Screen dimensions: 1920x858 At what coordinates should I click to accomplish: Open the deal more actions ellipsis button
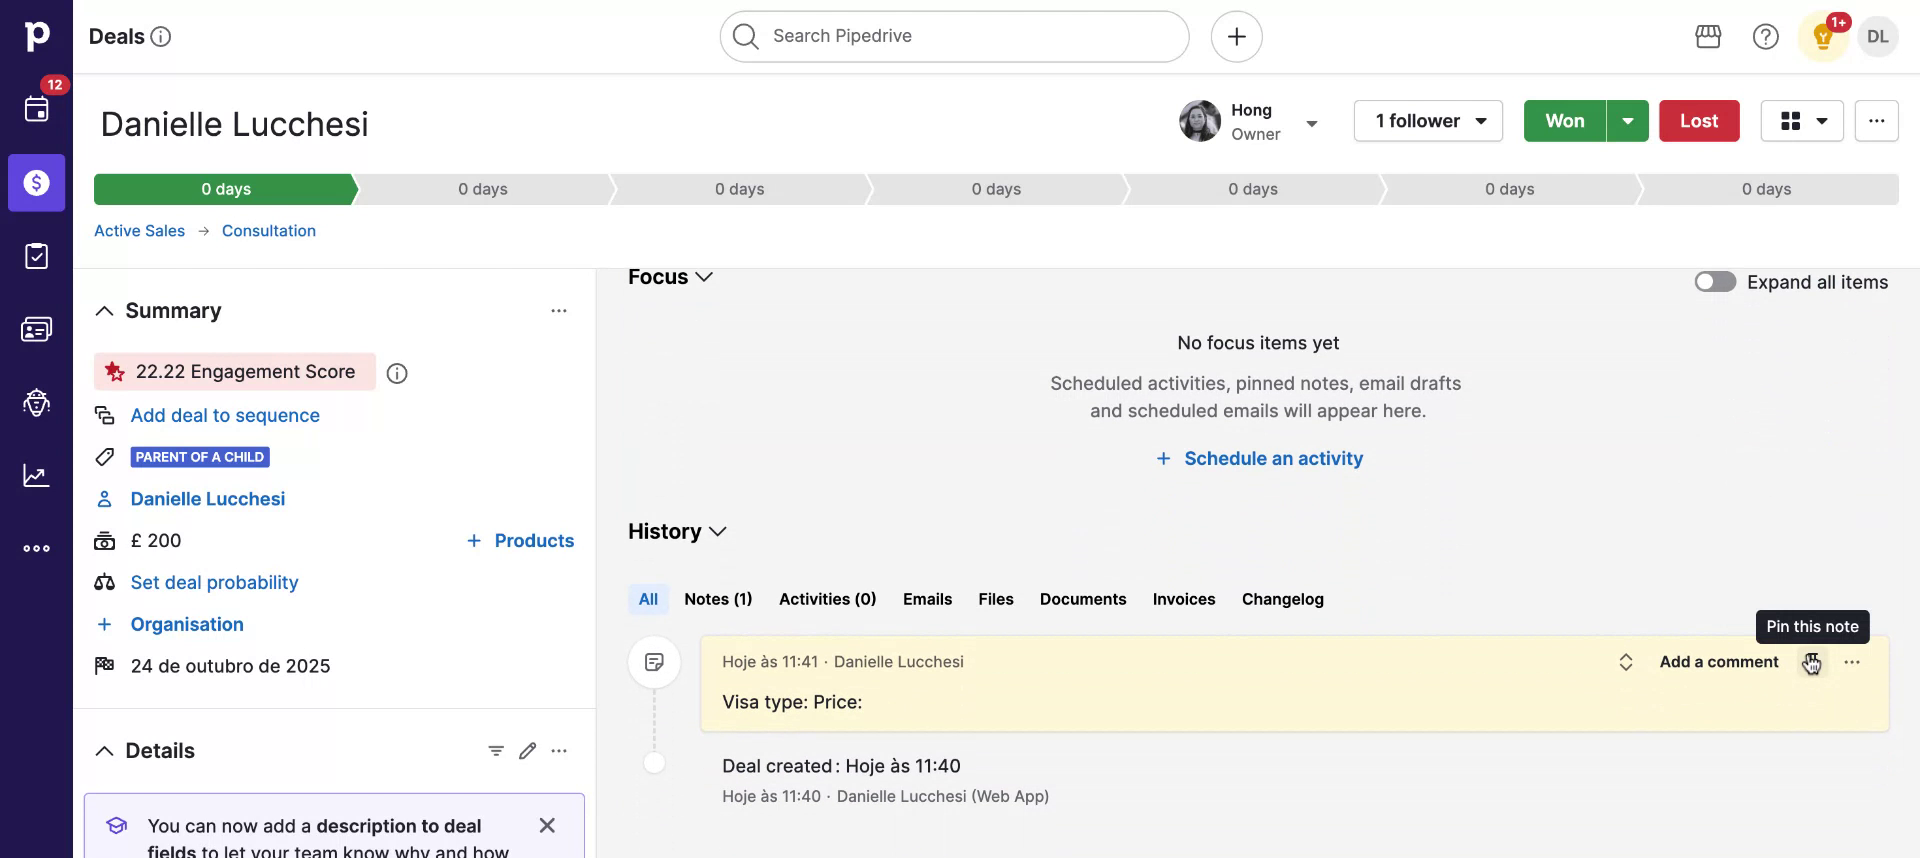coord(1876,121)
